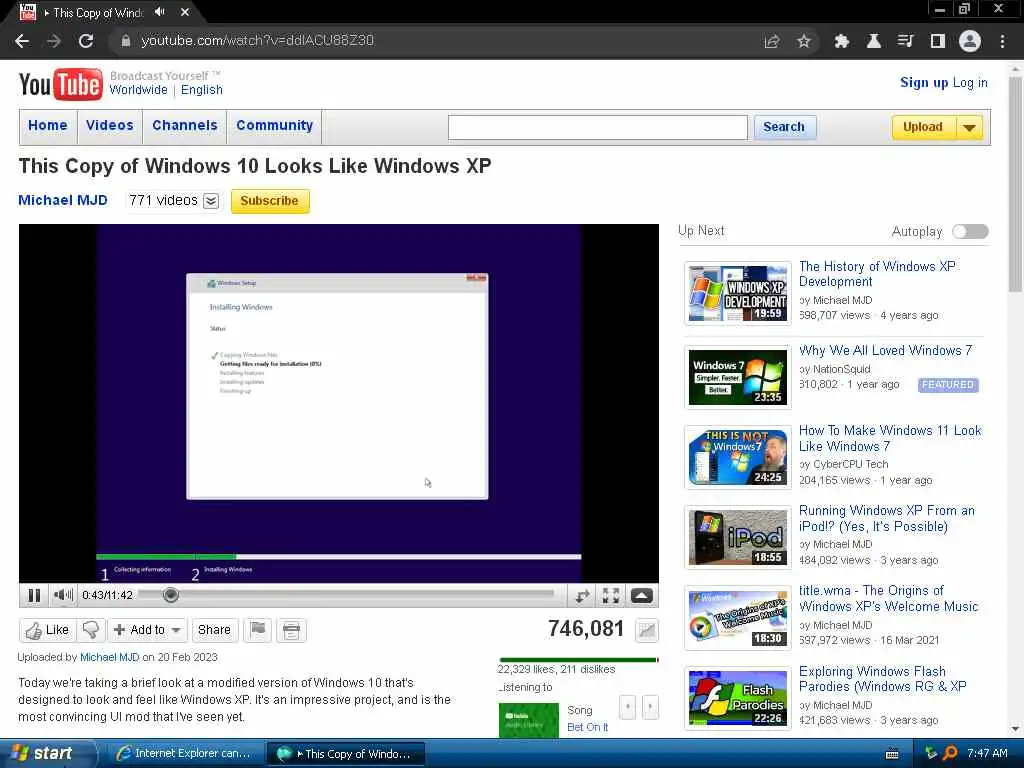Click Sign up link

[x=923, y=82]
